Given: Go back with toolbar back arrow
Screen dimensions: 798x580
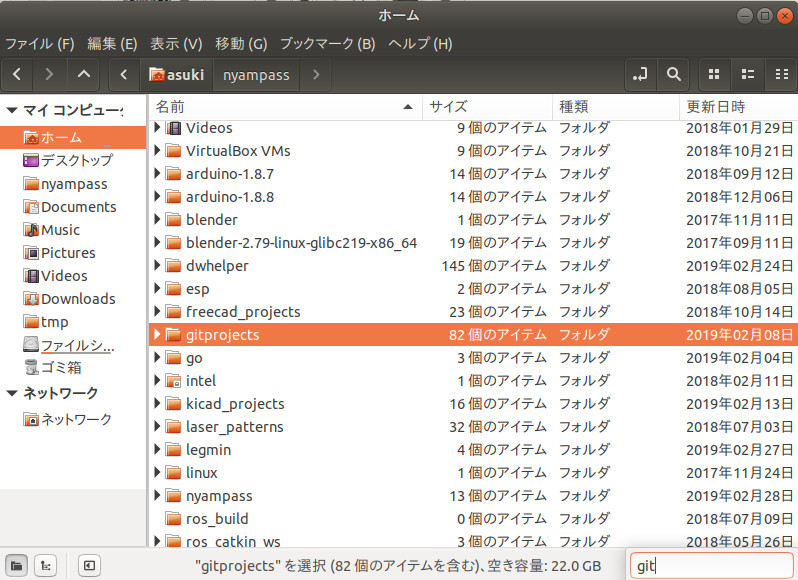Looking at the screenshot, I should tap(17, 75).
